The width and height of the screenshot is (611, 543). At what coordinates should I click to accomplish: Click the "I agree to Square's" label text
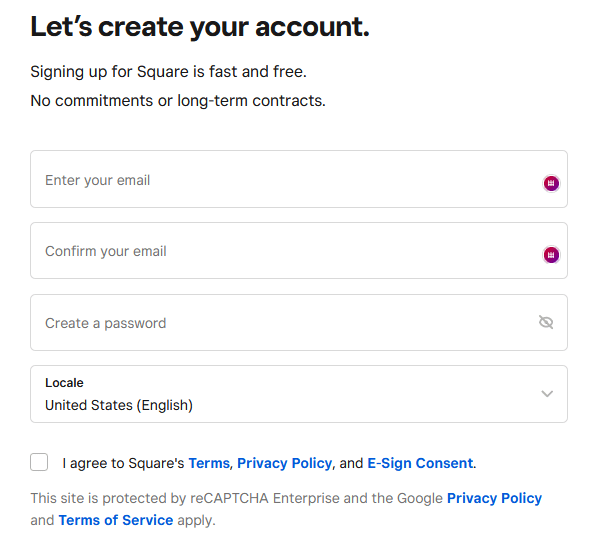tap(123, 463)
